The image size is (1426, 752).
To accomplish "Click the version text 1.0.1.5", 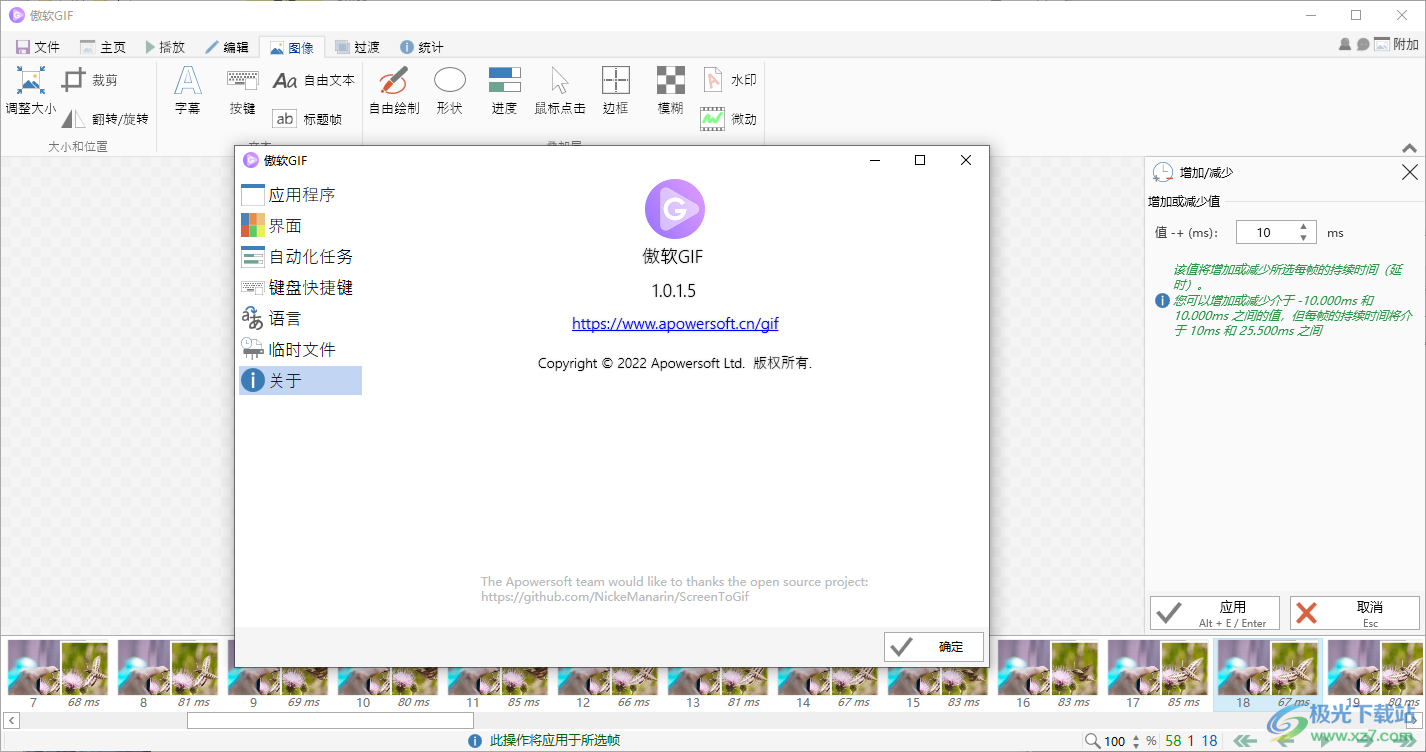I will pos(673,291).
